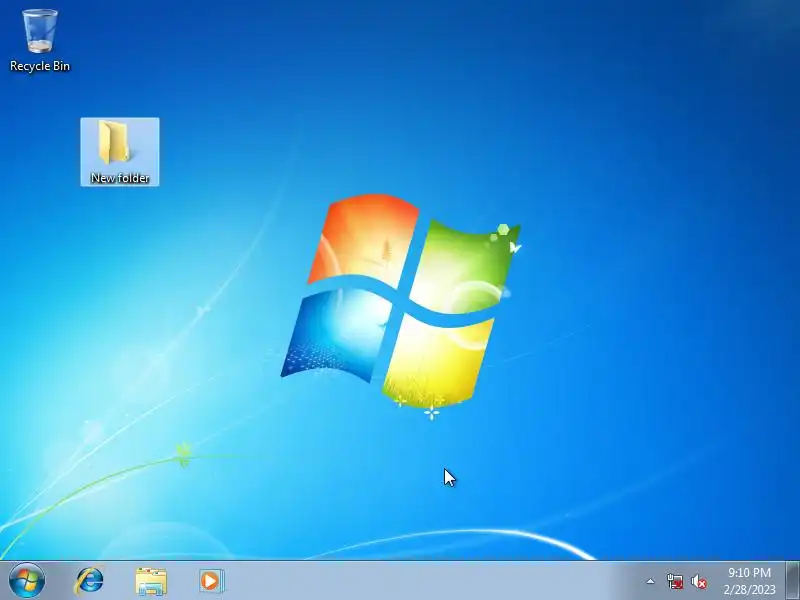The width and height of the screenshot is (800, 600).
Task: Select the New folder desktop icon
Action: [120, 152]
